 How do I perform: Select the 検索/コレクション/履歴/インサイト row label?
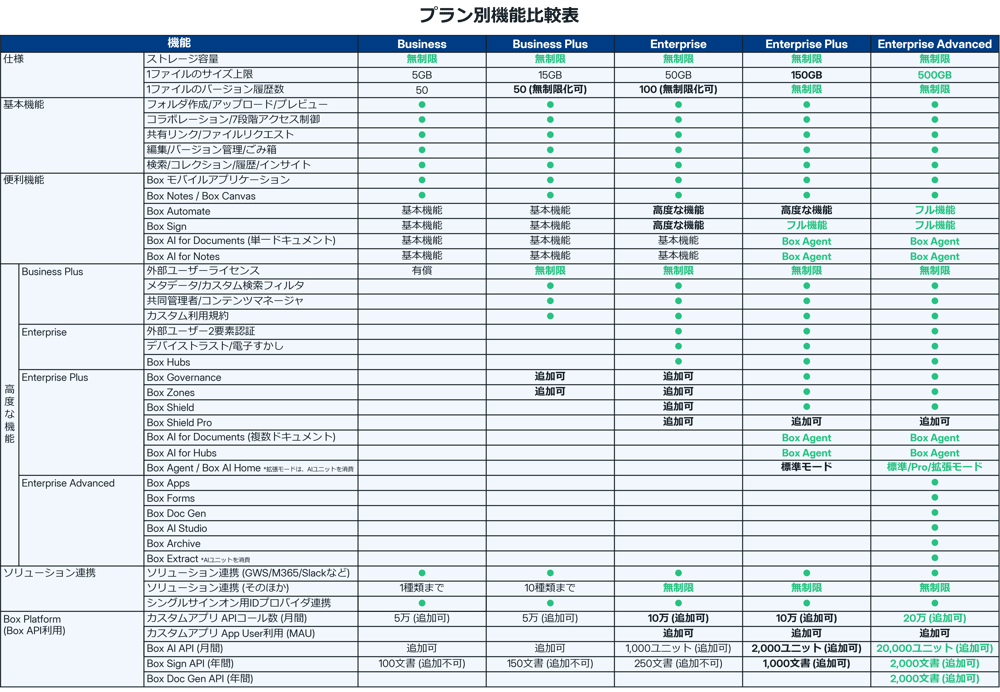228,165
